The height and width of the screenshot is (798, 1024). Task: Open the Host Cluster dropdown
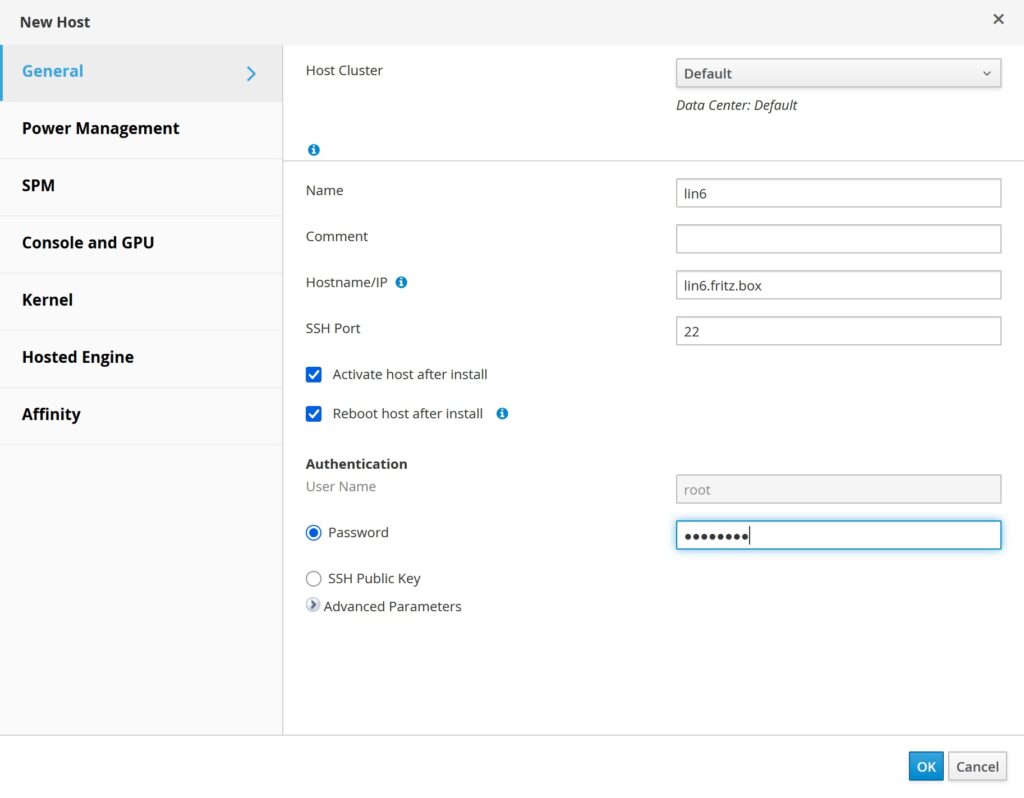point(838,73)
